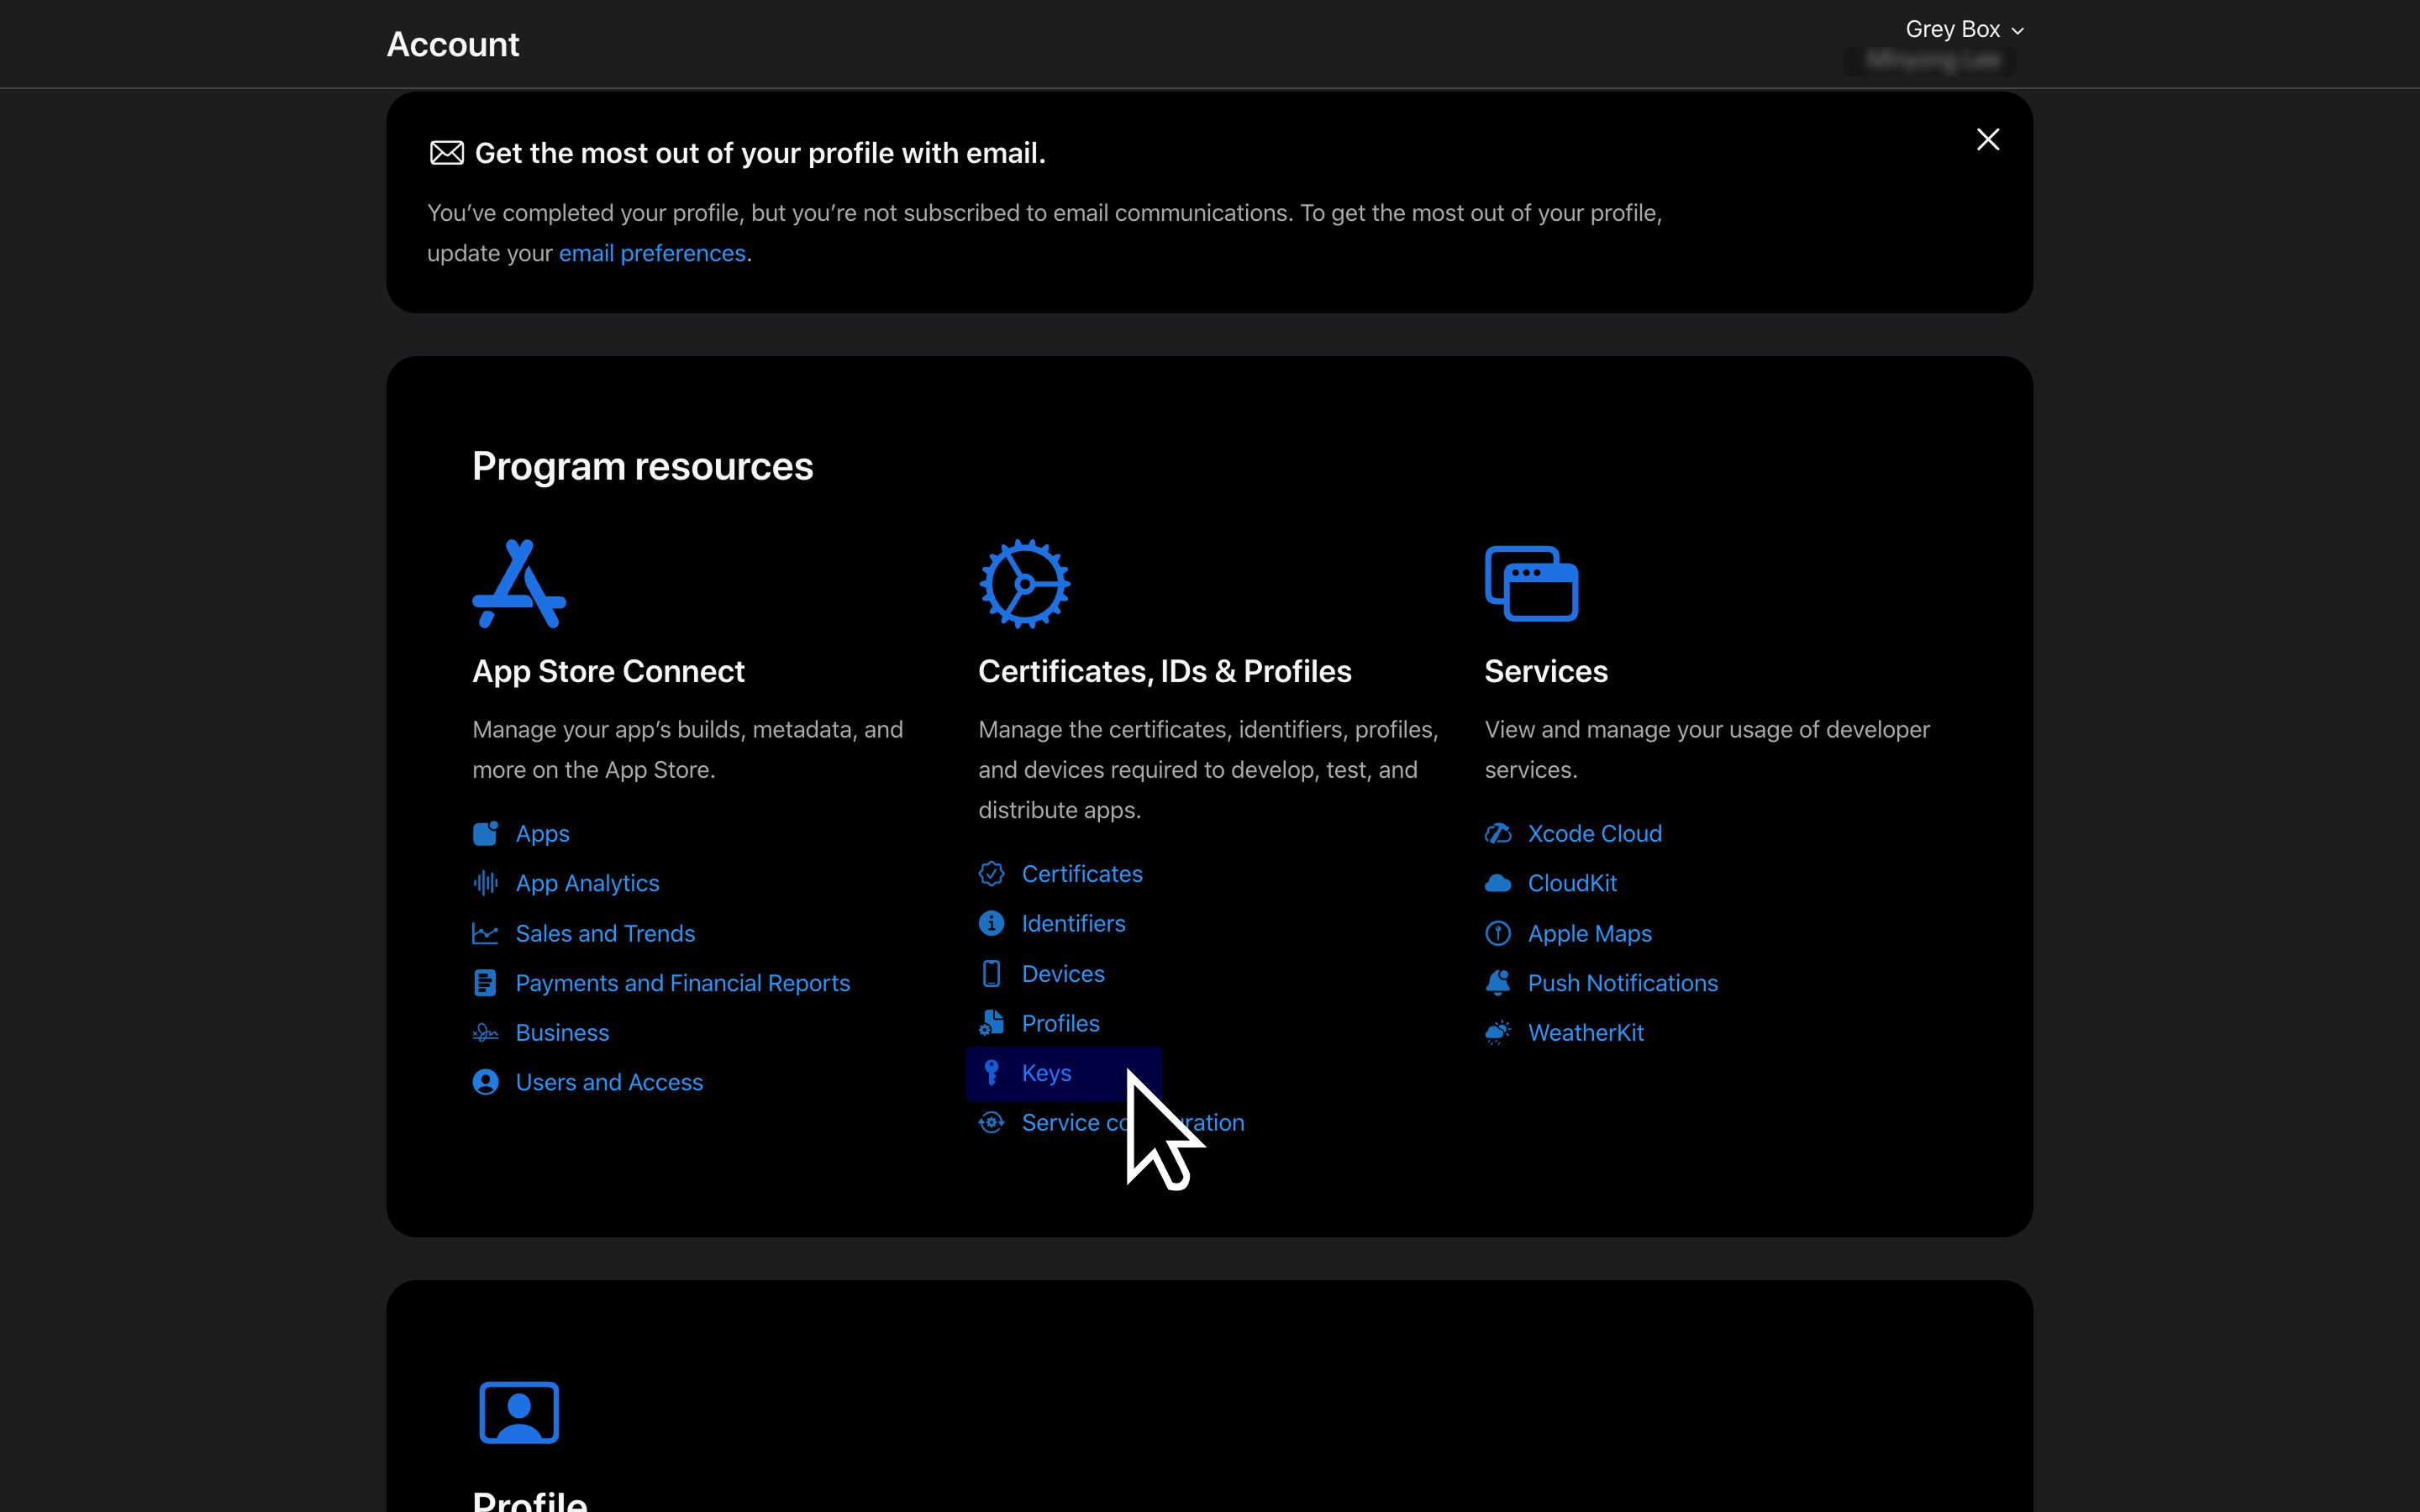This screenshot has height=1512, width=2420.
Task: Open email preferences
Action: click(x=652, y=253)
